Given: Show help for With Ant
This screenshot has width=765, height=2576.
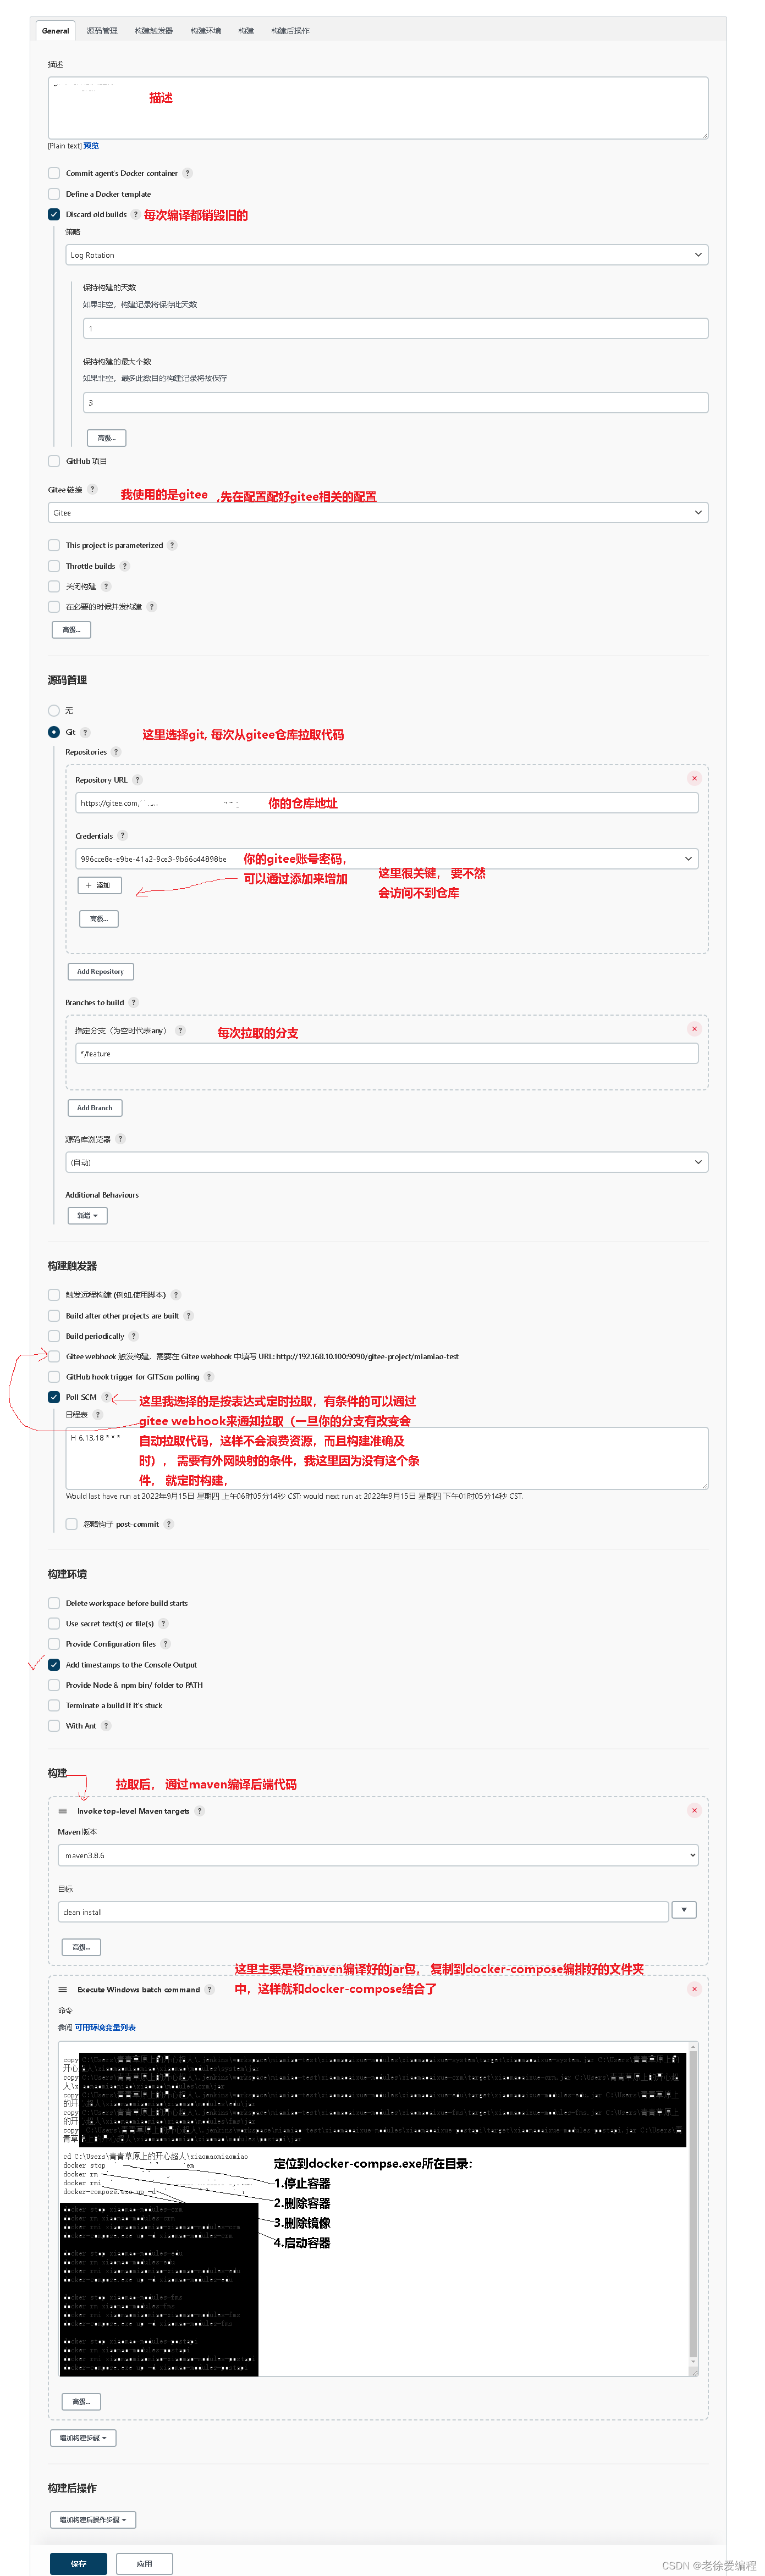Looking at the screenshot, I should tap(106, 1725).
